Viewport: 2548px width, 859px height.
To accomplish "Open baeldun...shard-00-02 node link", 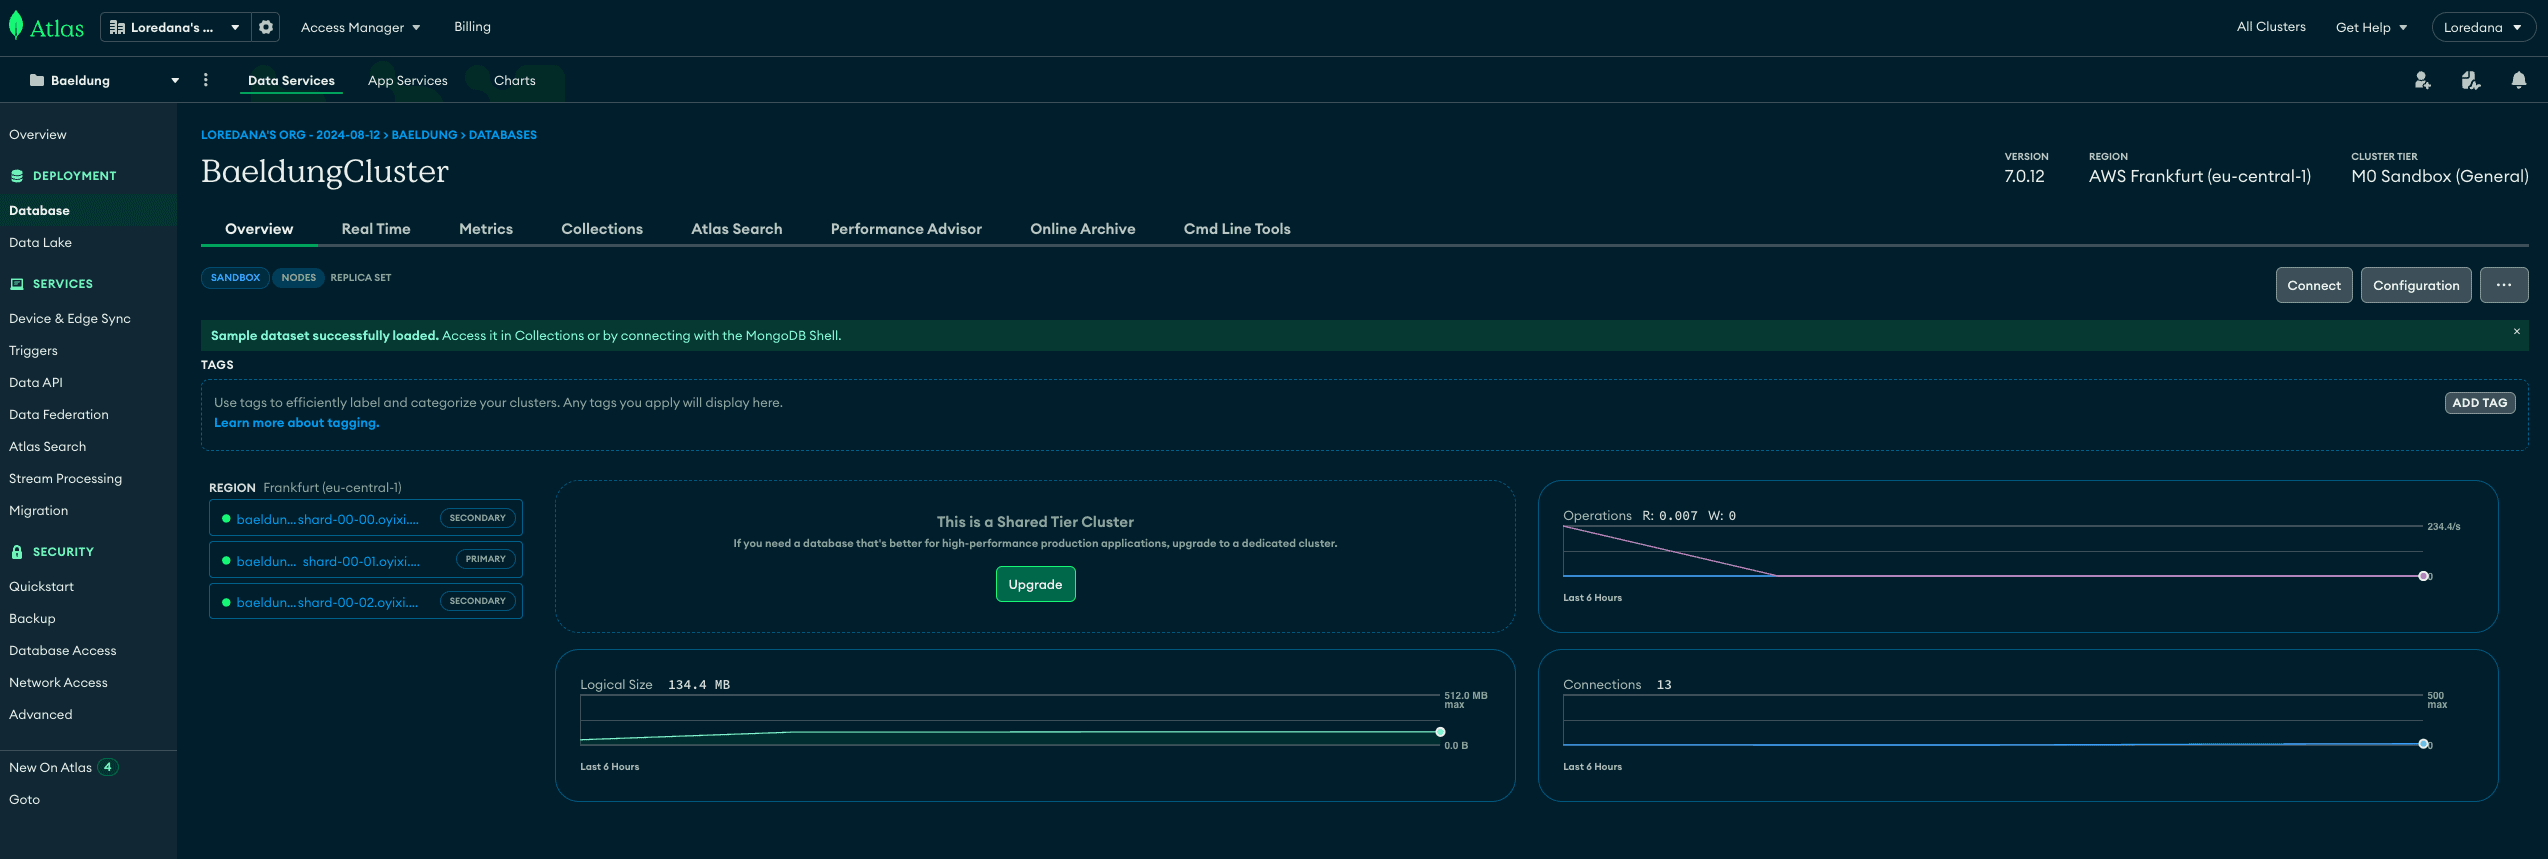I will pos(327,602).
